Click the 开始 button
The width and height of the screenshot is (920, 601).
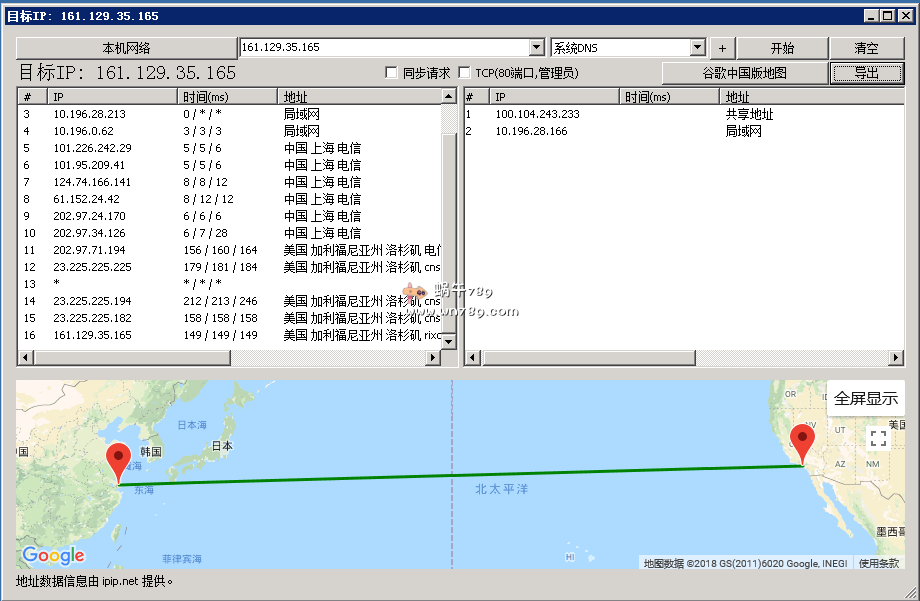(782, 48)
